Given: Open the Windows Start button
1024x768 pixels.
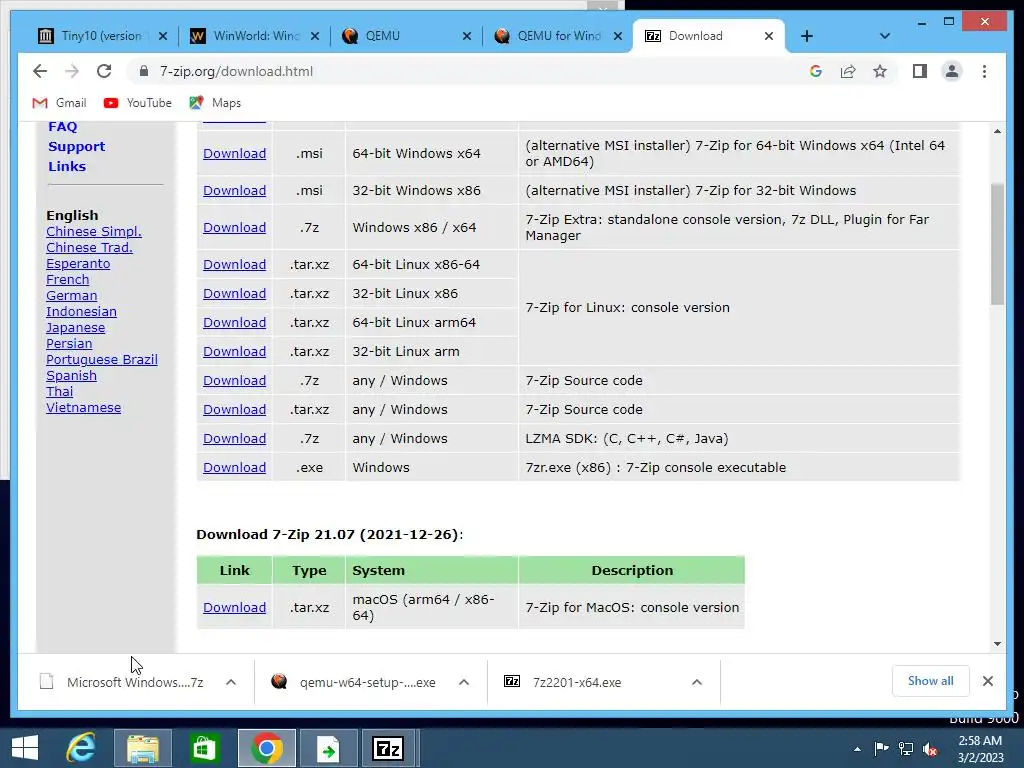Looking at the screenshot, I should (25, 748).
